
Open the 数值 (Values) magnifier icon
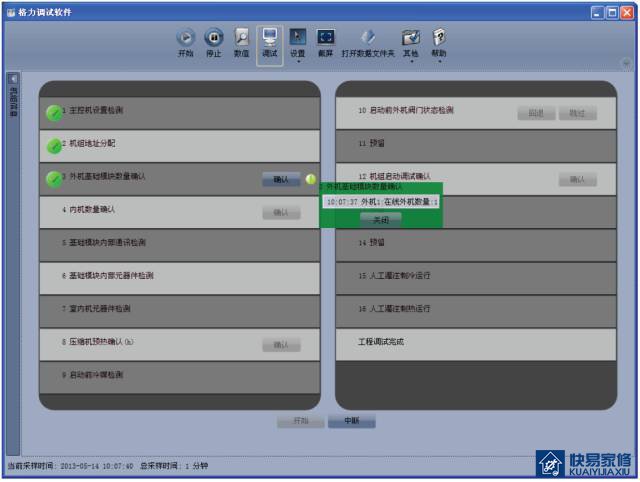coord(242,38)
